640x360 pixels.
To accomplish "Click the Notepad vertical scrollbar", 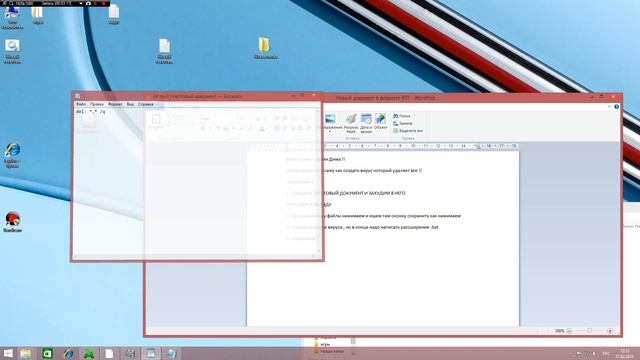I will [x=319, y=181].
